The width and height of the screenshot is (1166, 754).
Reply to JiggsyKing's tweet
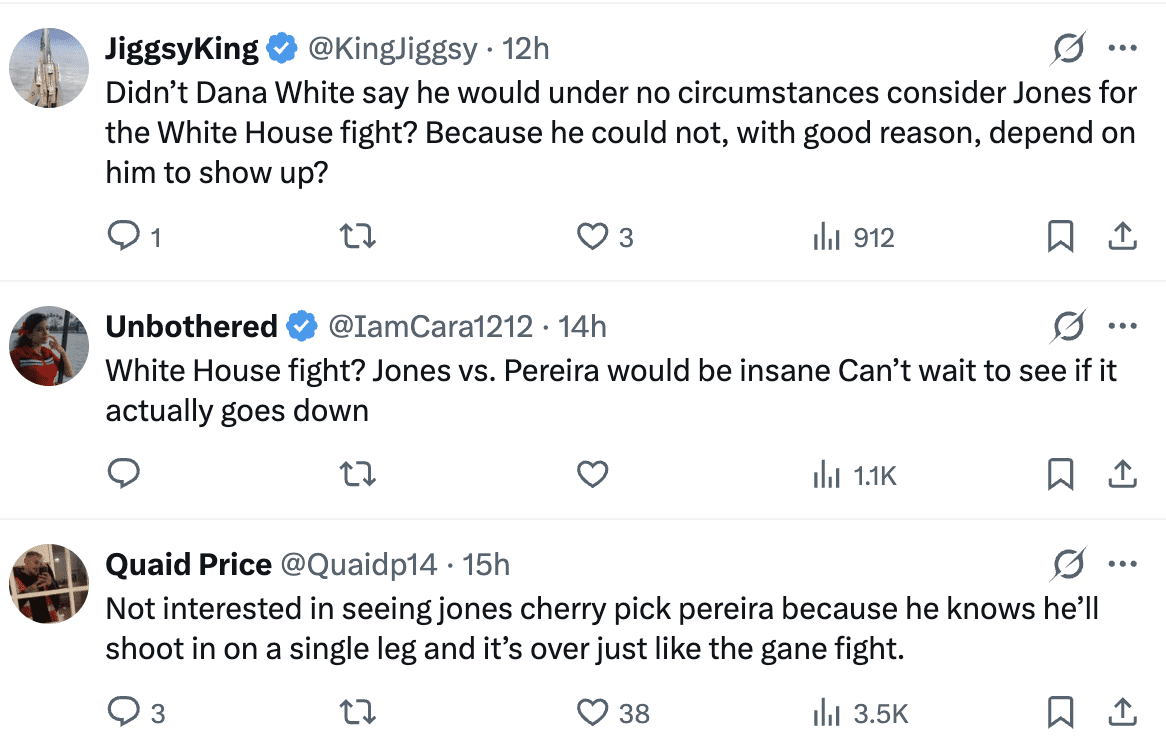(x=123, y=237)
